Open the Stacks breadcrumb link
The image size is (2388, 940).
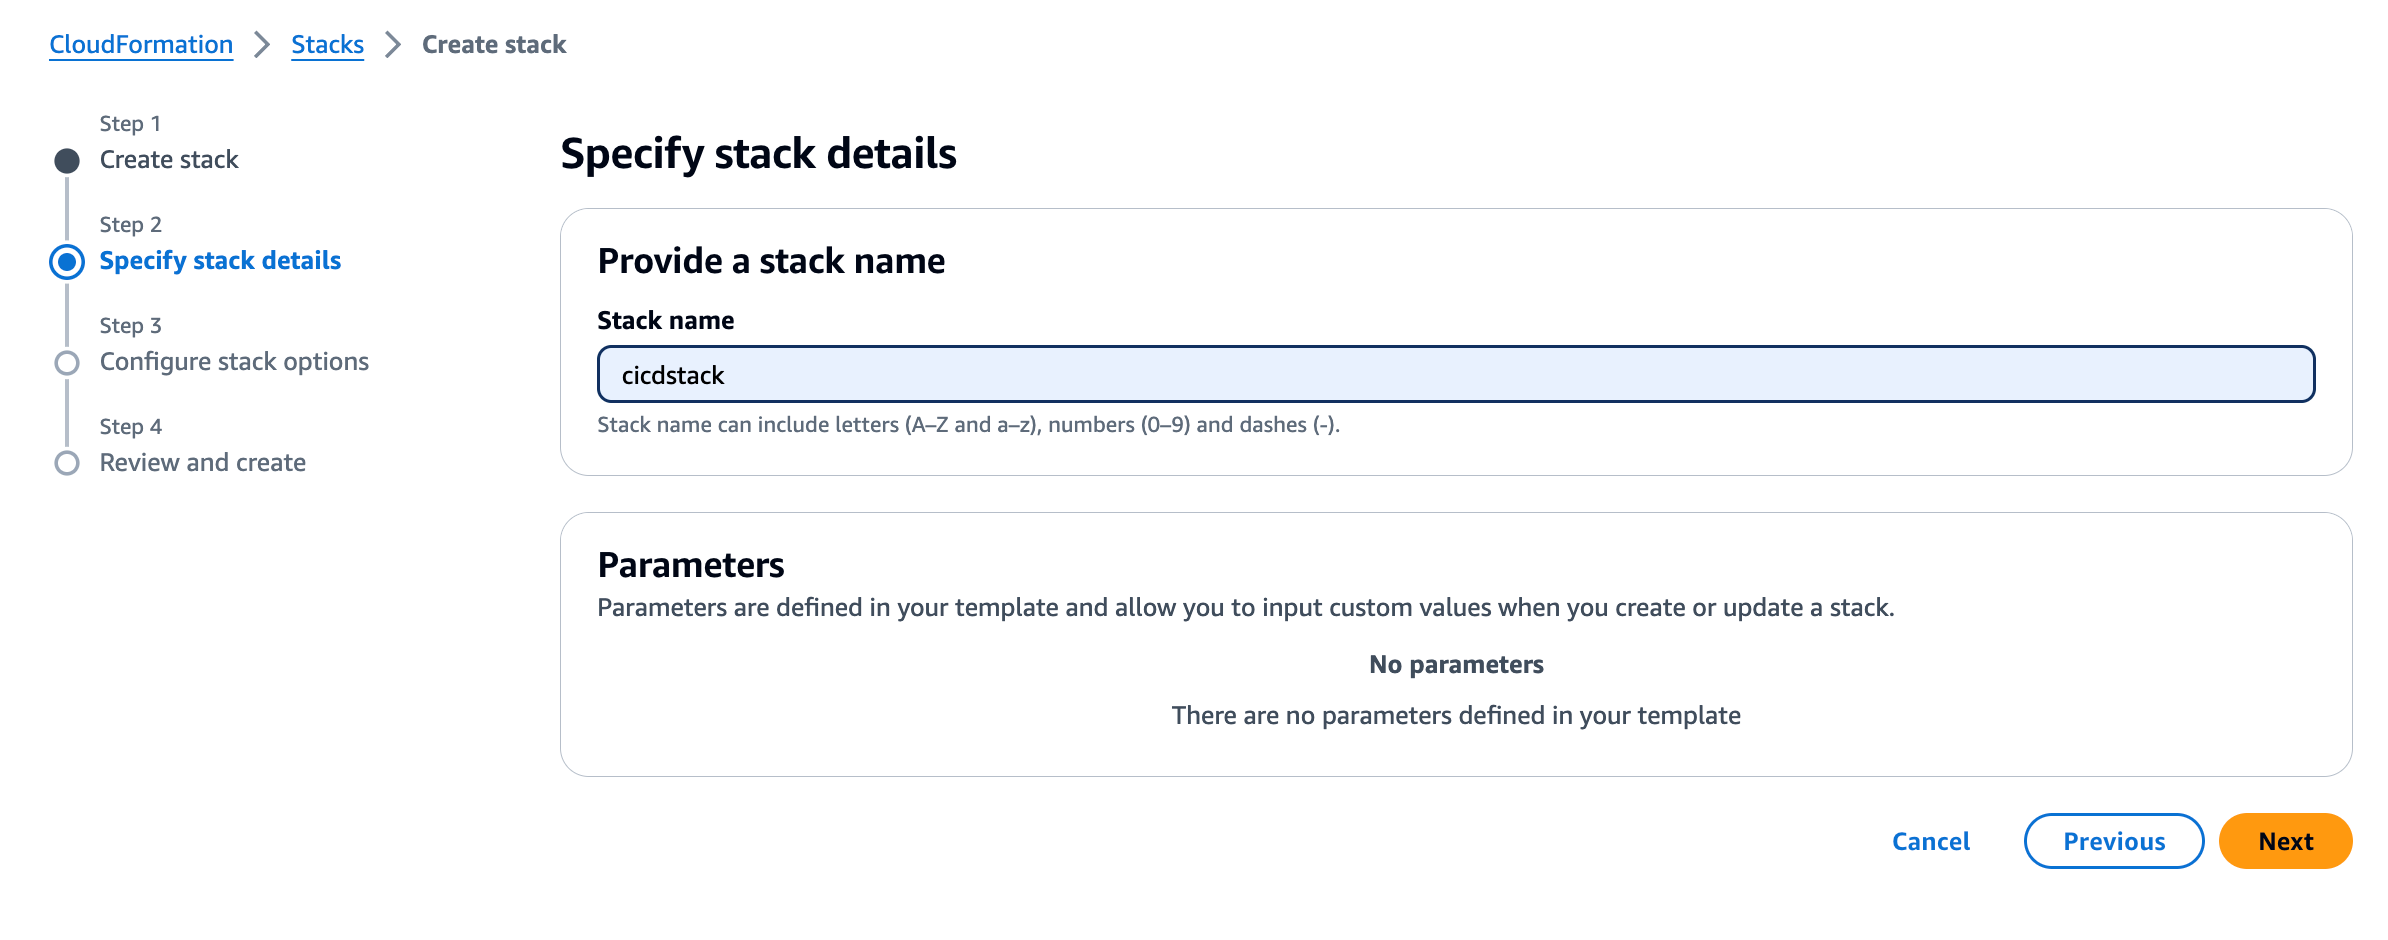327,44
